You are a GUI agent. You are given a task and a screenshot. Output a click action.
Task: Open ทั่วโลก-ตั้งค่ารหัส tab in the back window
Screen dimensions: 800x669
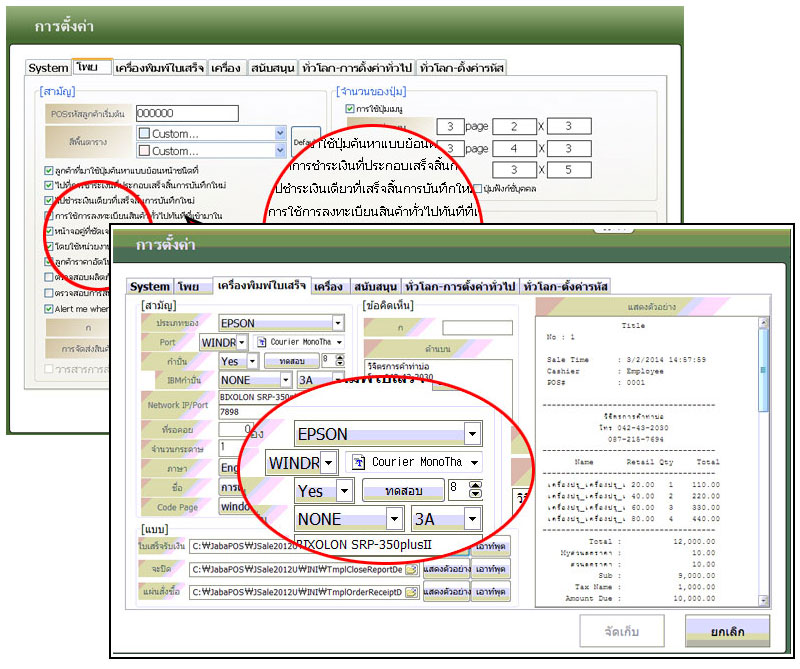coord(462,68)
